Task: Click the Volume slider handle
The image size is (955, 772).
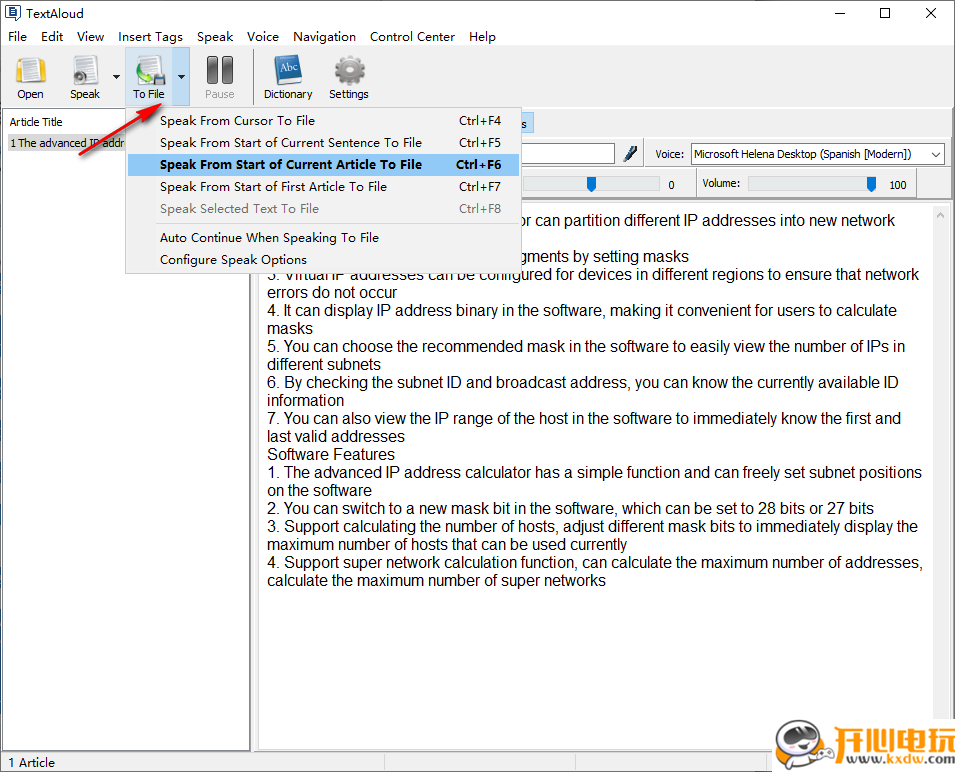Action: (871, 184)
